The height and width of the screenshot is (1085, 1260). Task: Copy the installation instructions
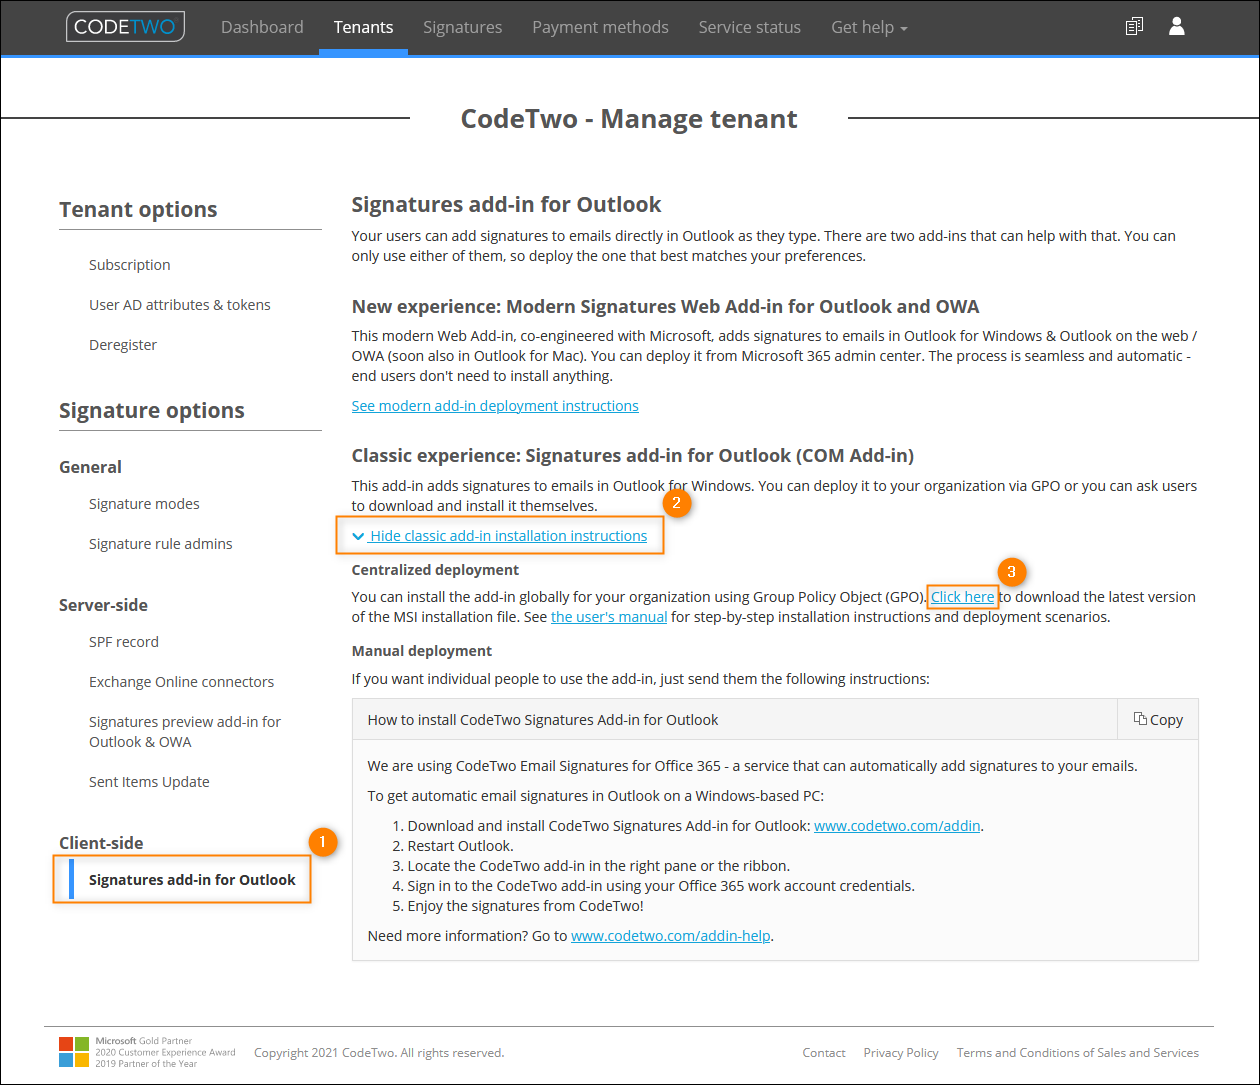1158,719
